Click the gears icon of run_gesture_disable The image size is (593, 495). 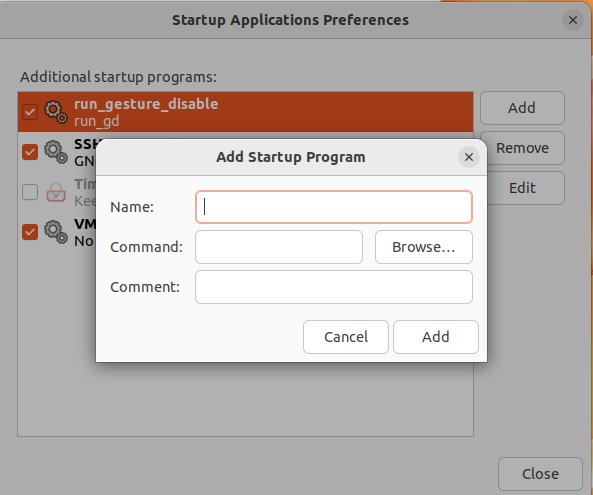[56, 112]
